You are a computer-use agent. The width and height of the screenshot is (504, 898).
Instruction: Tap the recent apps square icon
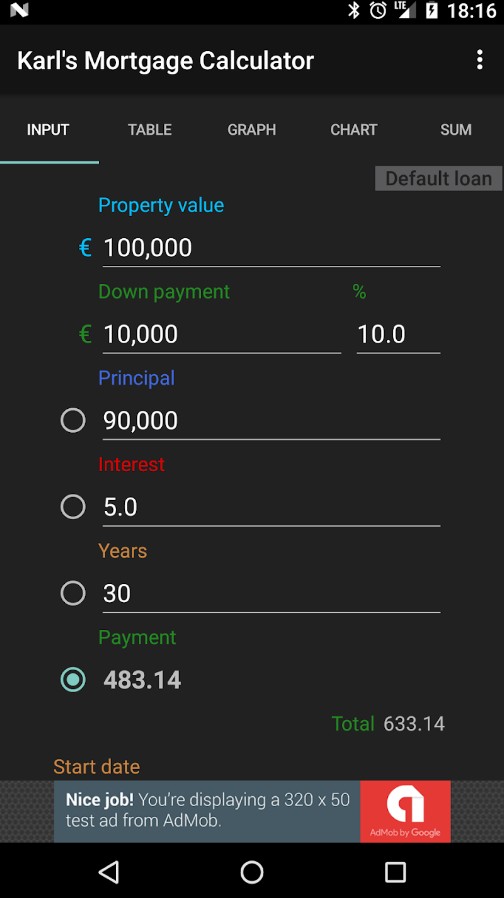(x=395, y=872)
